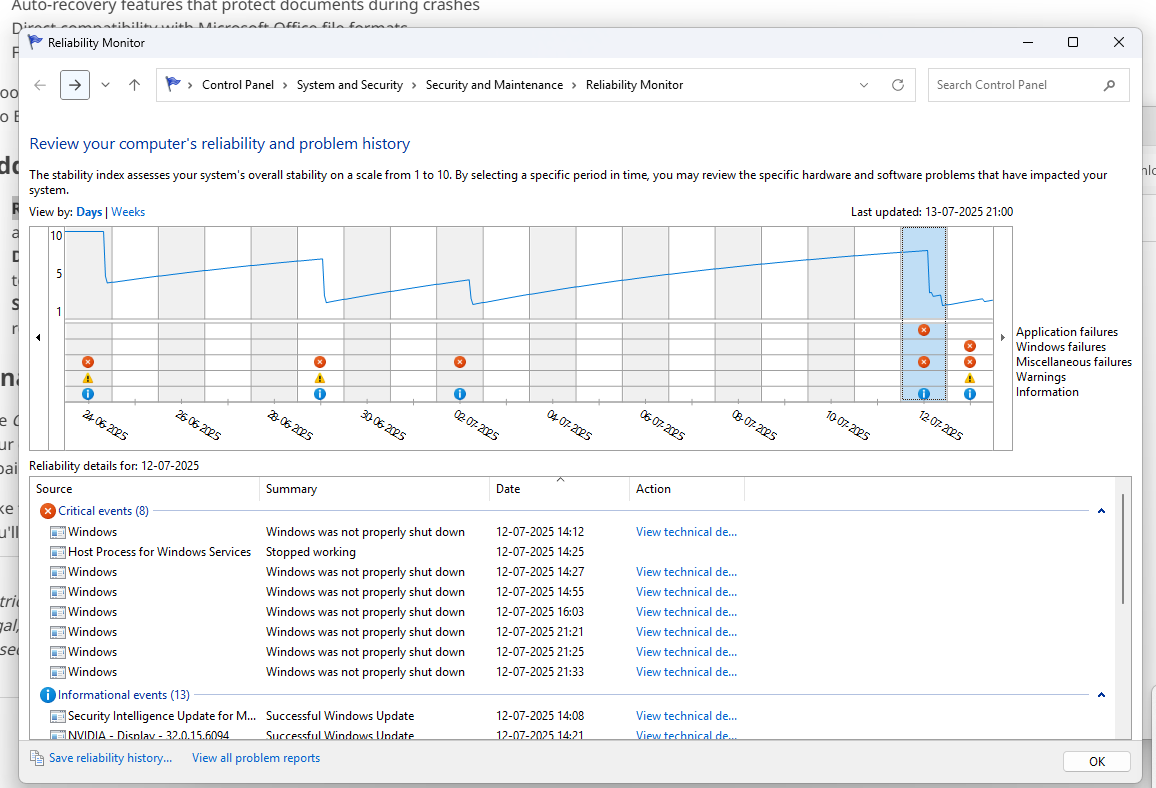Click information icon on 13-07-2025

[969, 394]
